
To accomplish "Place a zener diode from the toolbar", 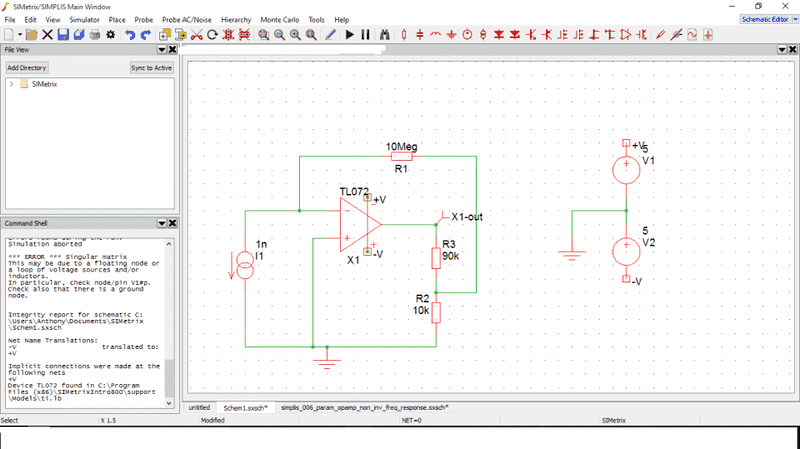I will click(515, 35).
